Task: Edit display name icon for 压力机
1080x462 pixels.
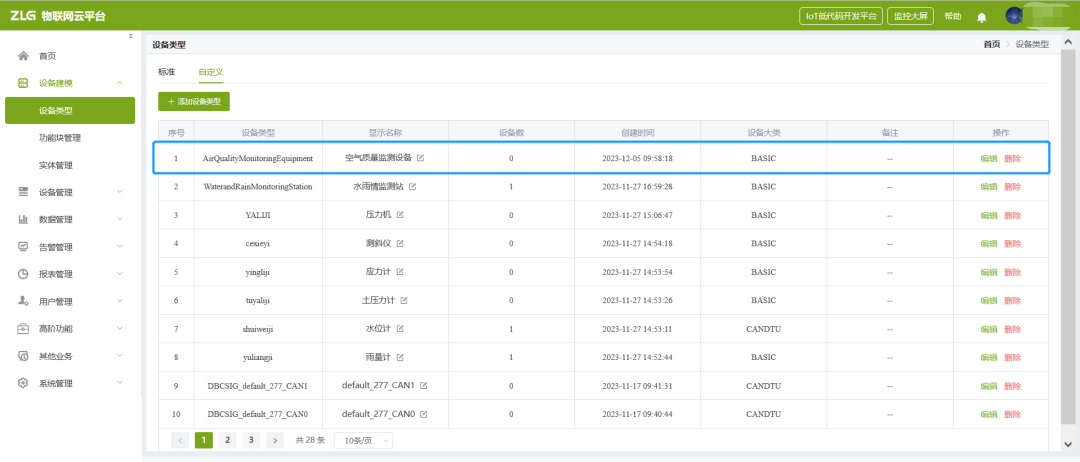Action: (x=400, y=215)
